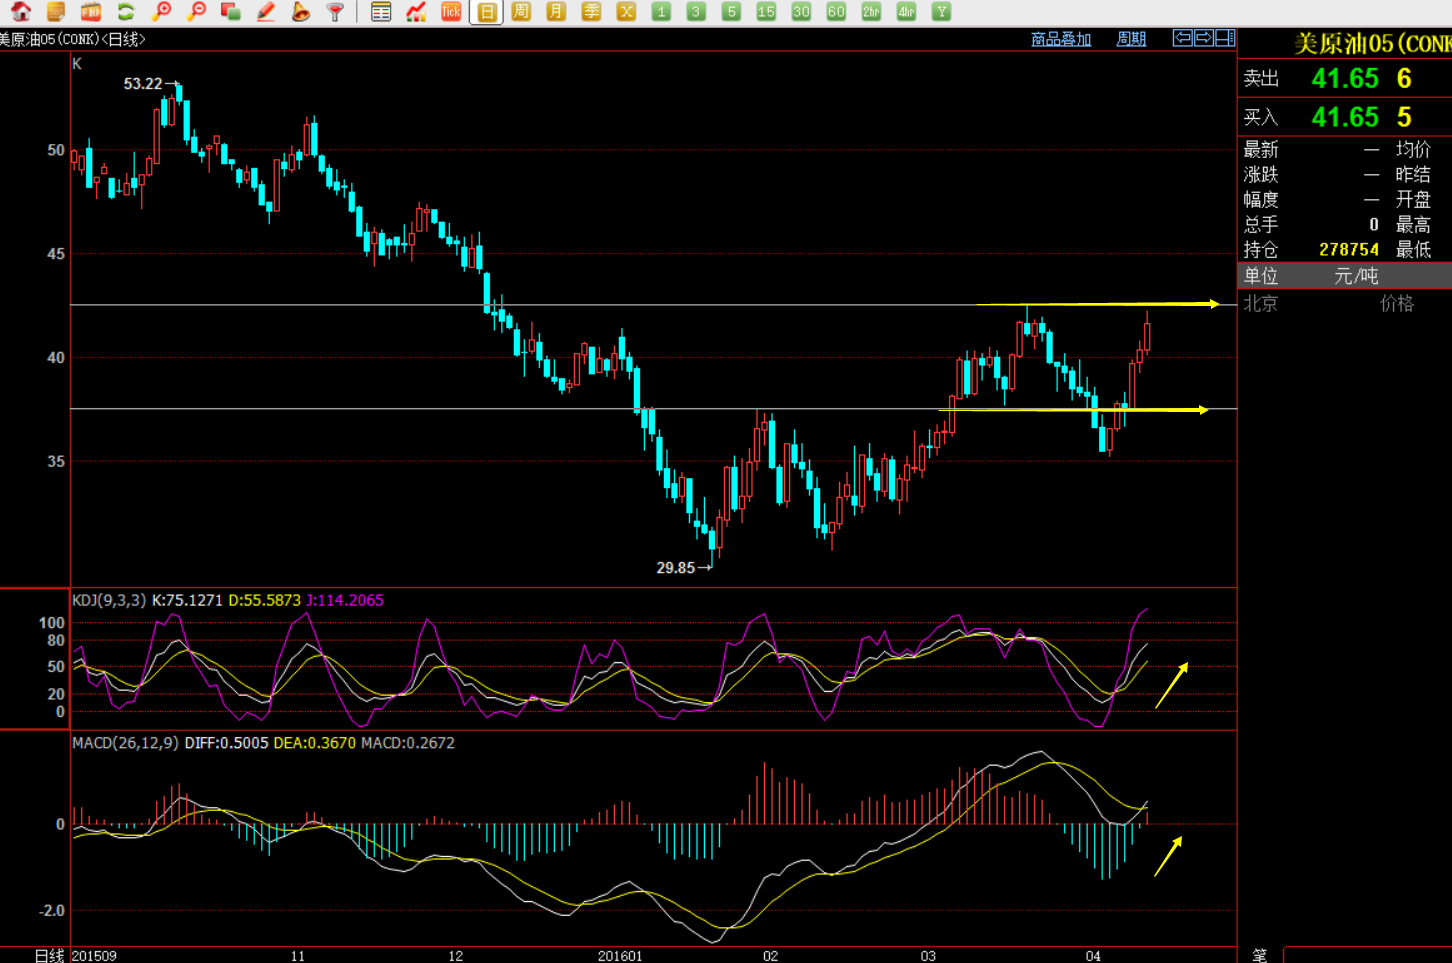The image size is (1452, 963).
Task: Click the KDJ(9,3,3) indicator label
Action: (109, 600)
